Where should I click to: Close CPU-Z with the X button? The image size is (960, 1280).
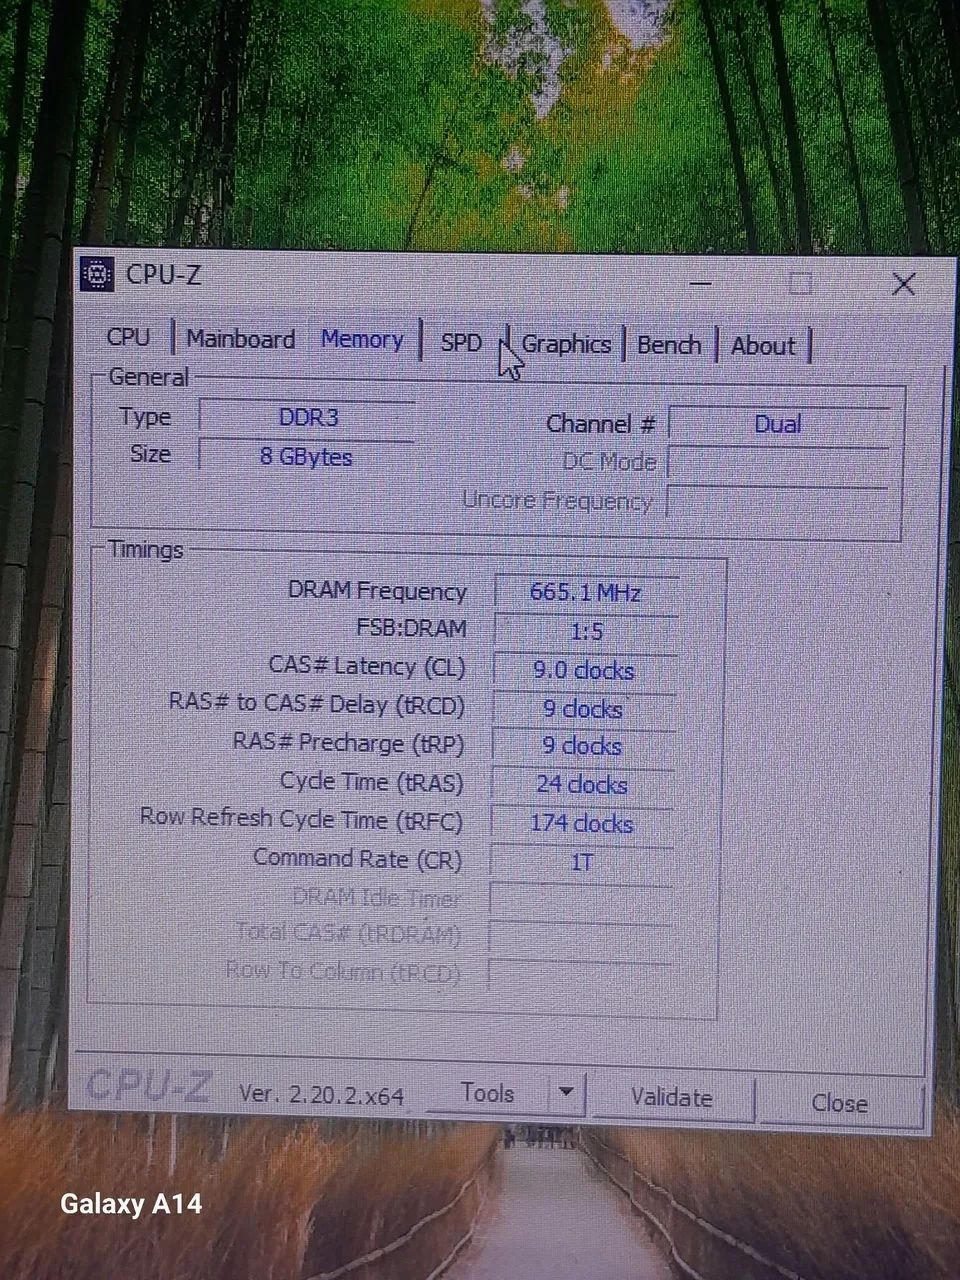click(x=903, y=284)
